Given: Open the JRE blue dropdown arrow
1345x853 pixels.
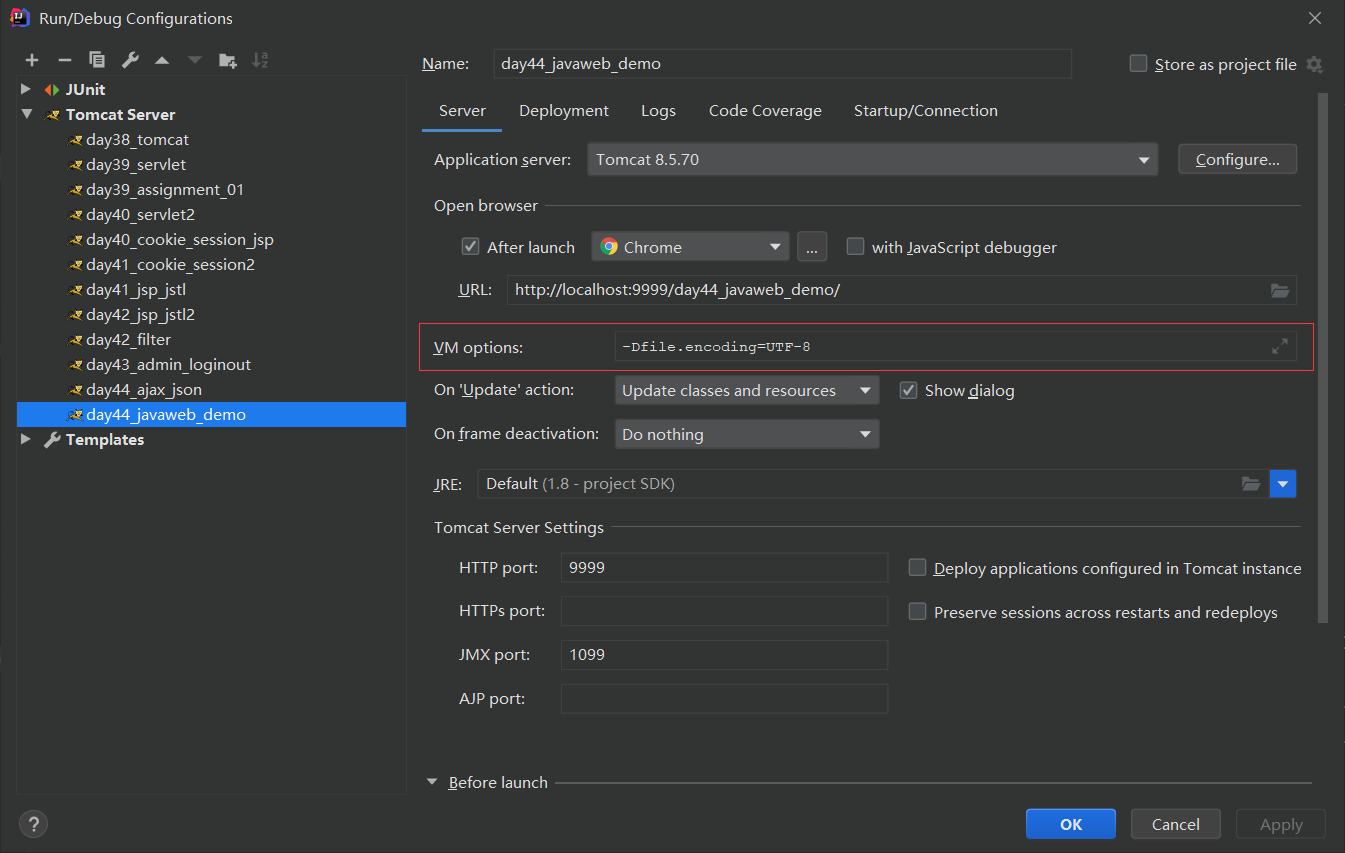Looking at the screenshot, I should click(1283, 484).
